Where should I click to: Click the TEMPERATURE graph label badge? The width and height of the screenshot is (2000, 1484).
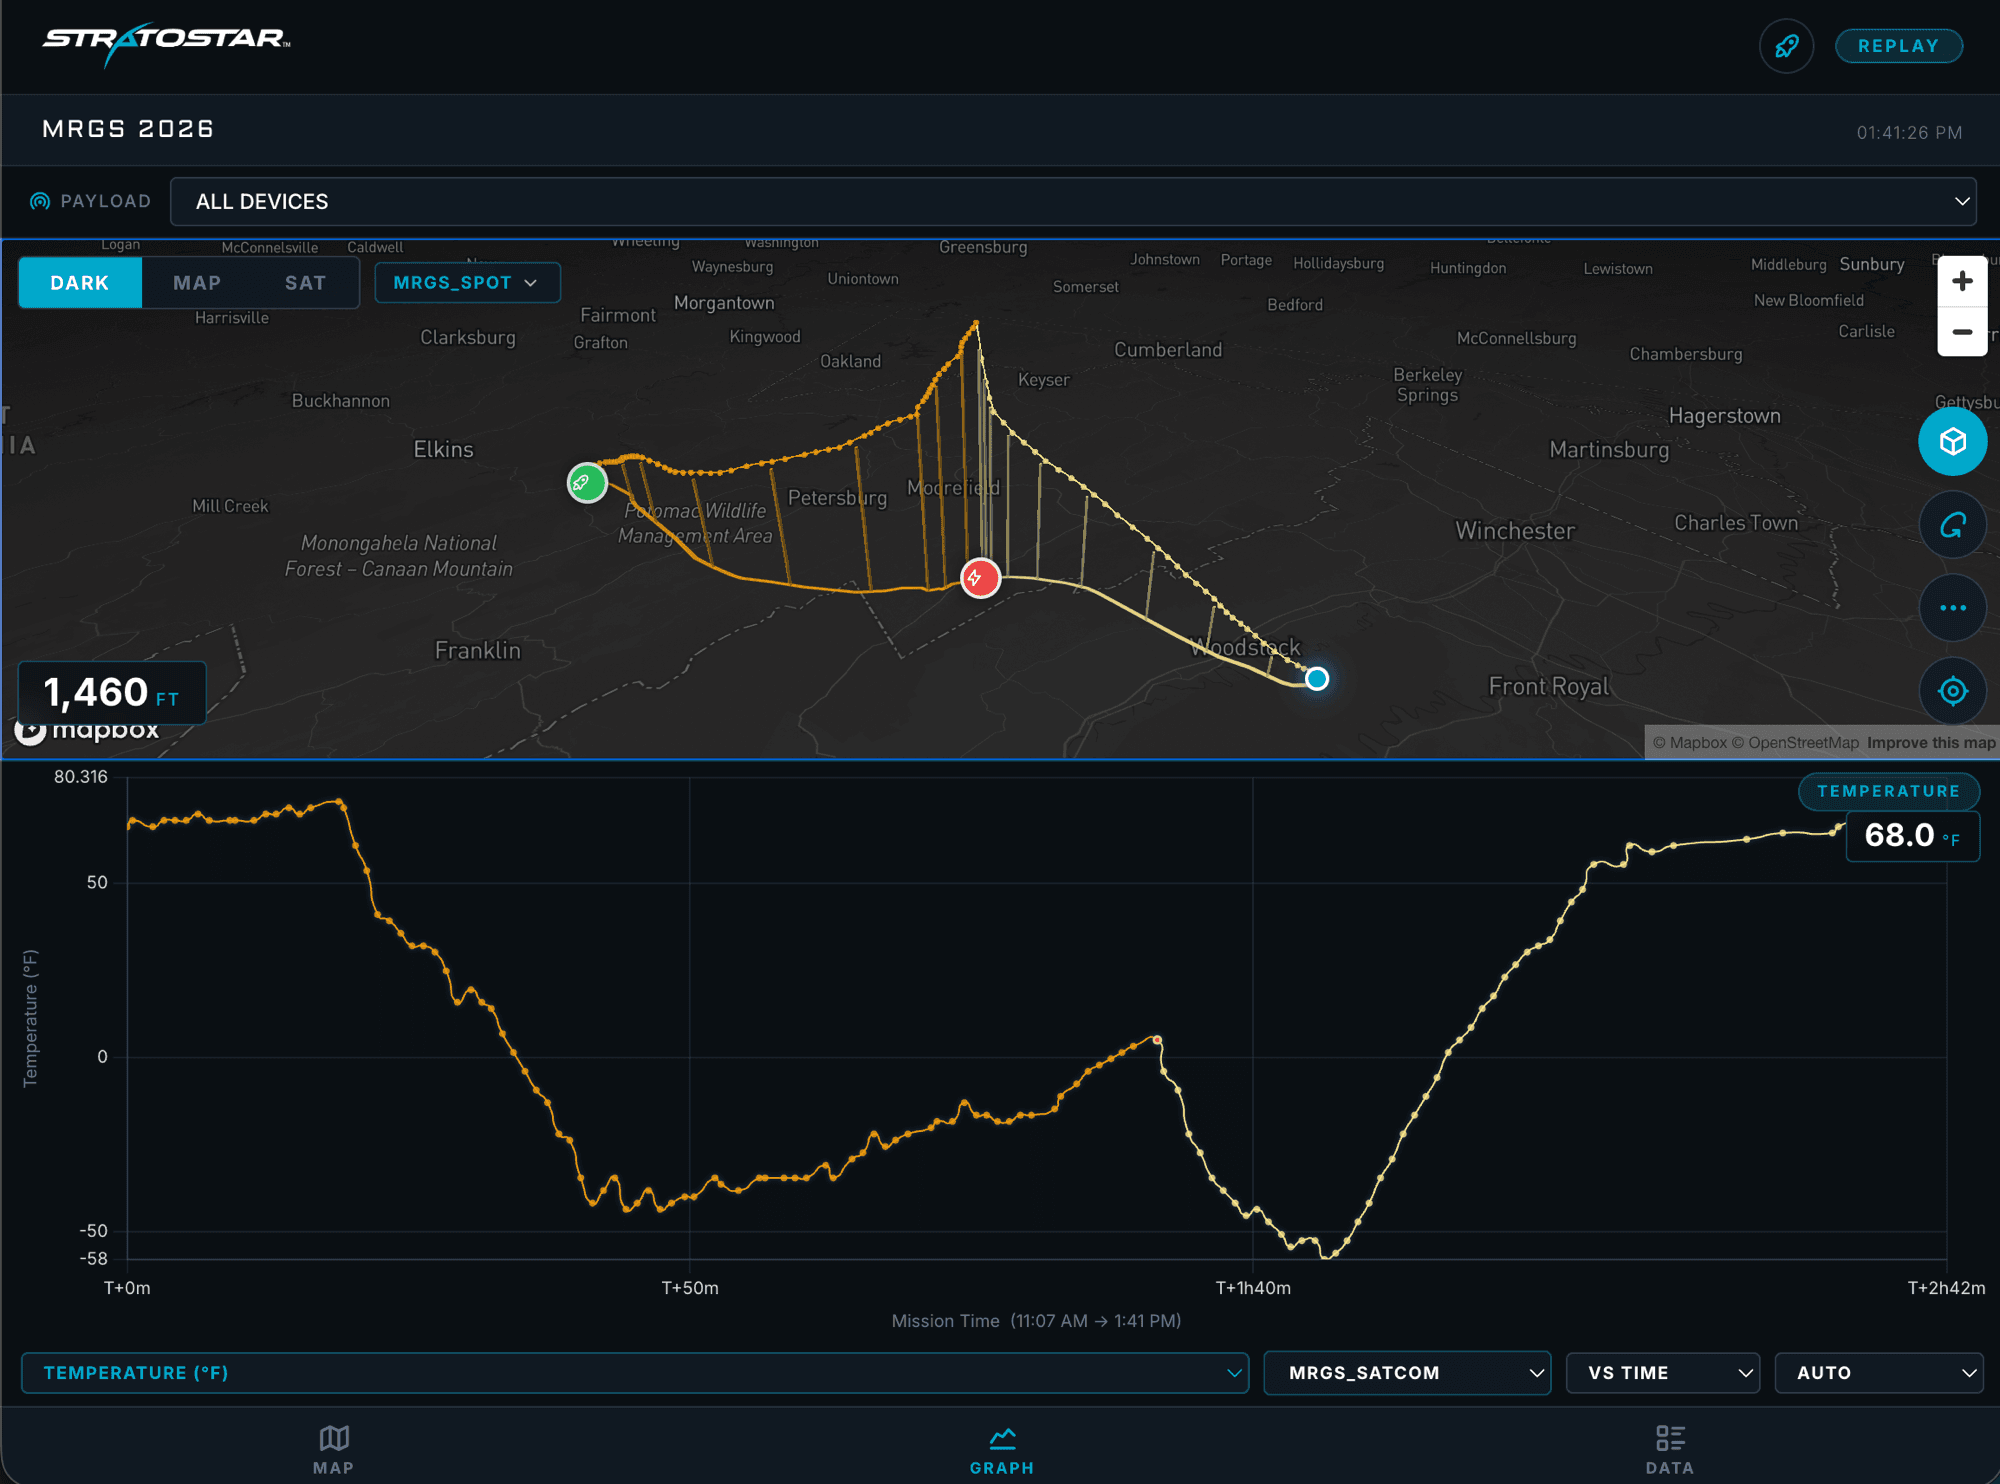(x=1888, y=791)
